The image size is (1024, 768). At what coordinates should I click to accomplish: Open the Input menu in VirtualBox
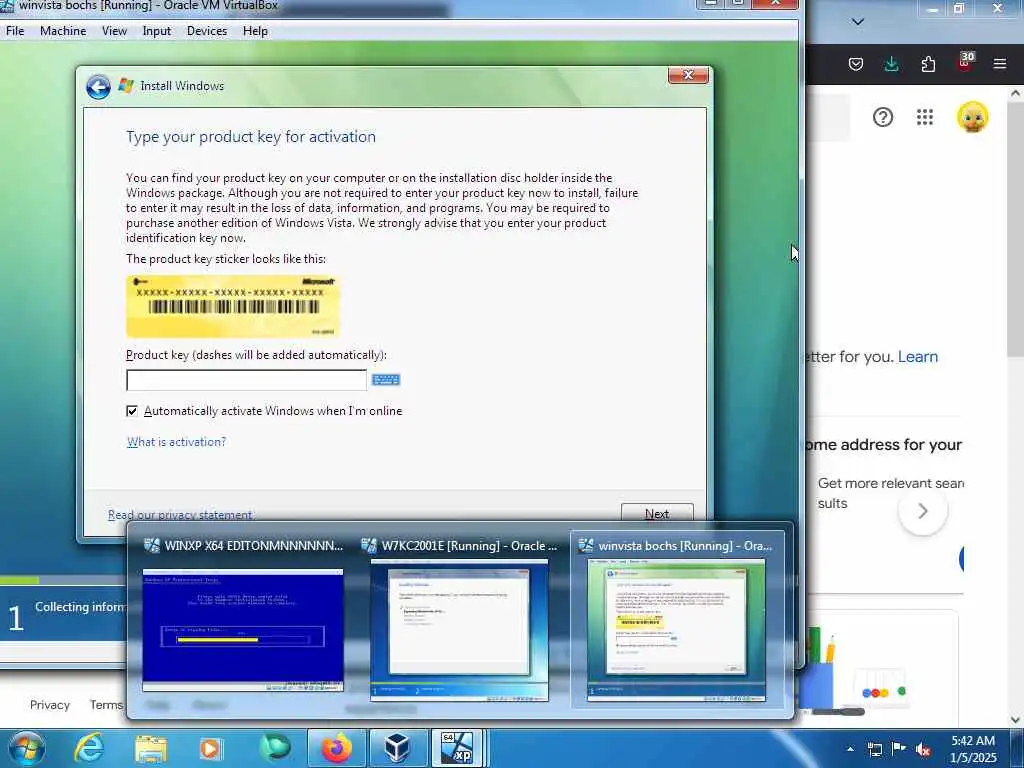point(157,31)
